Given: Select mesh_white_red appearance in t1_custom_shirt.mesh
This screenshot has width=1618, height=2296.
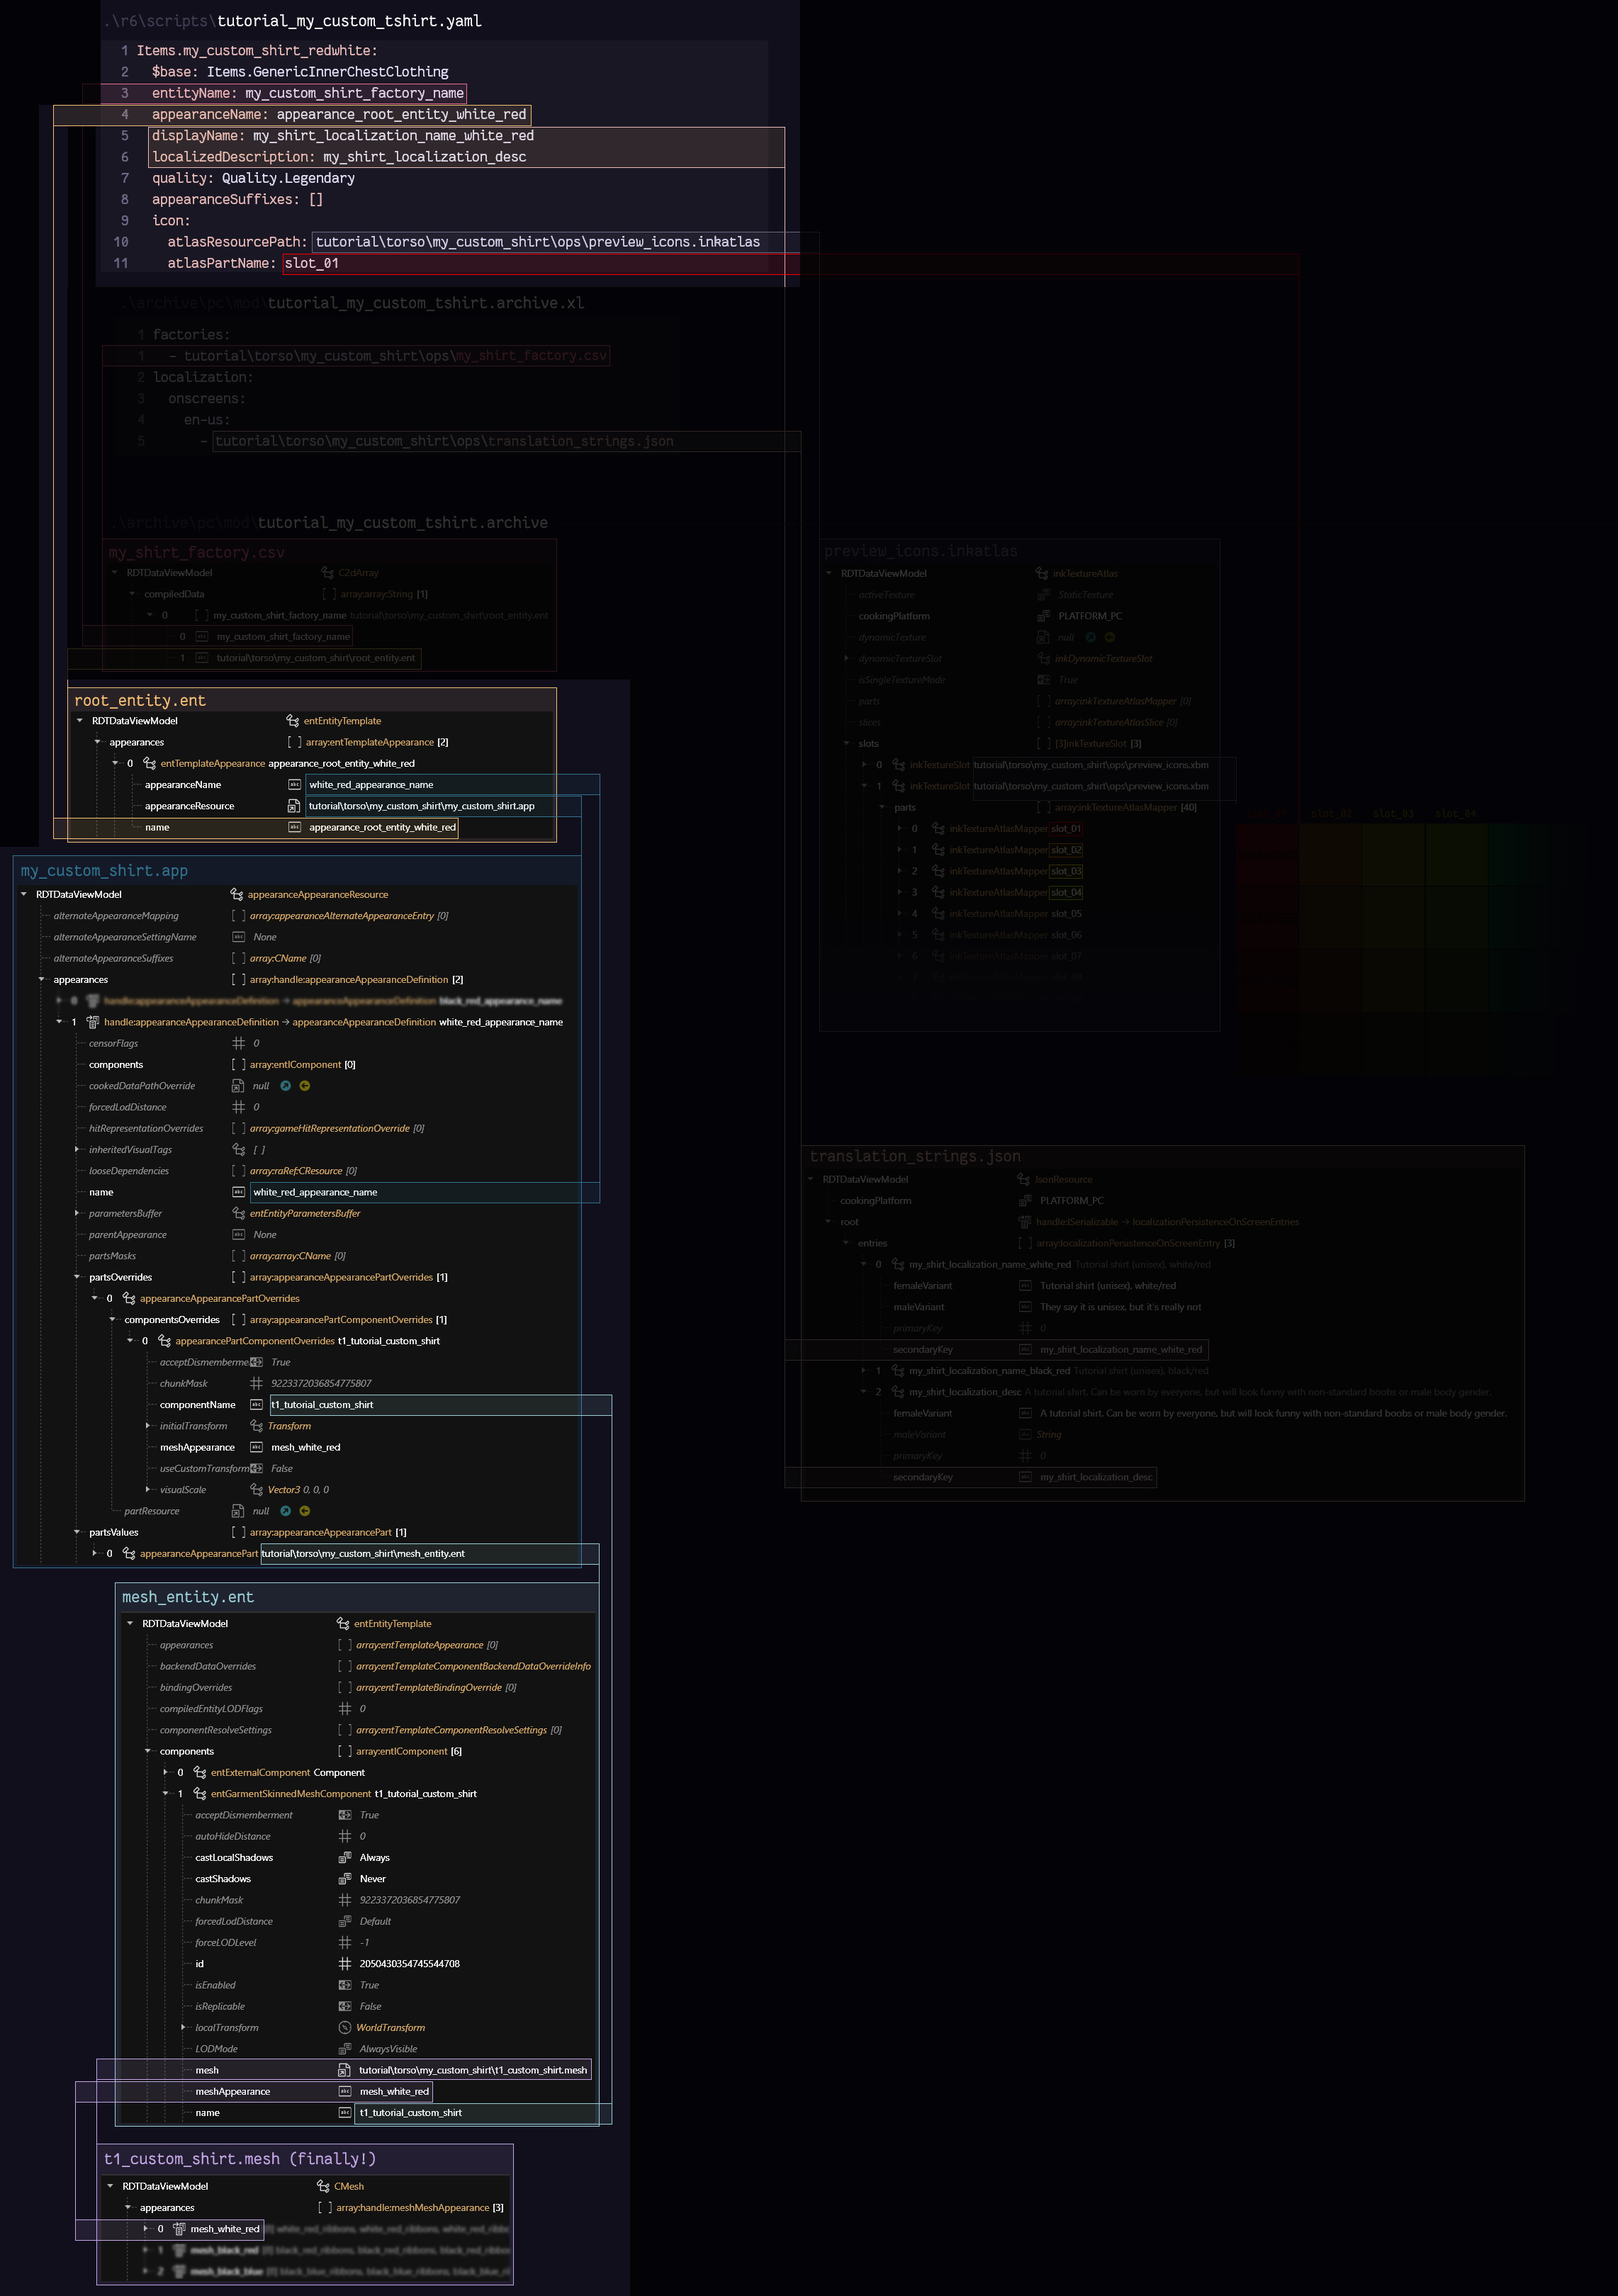Looking at the screenshot, I should coord(224,2228).
